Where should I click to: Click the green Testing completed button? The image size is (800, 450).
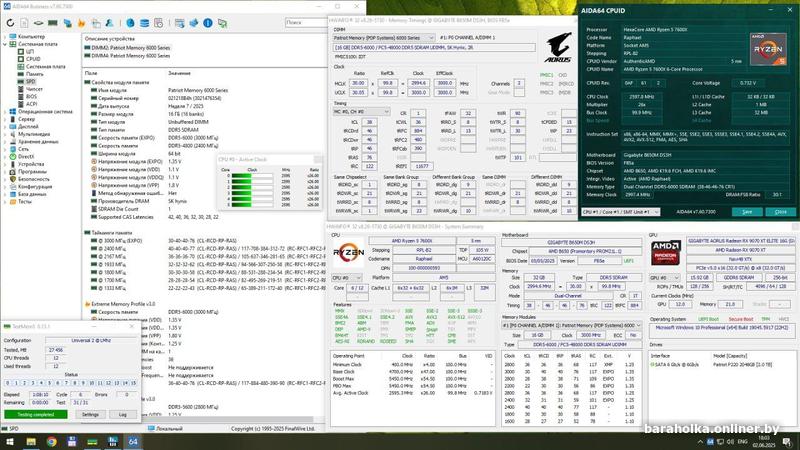click(x=36, y=414)
